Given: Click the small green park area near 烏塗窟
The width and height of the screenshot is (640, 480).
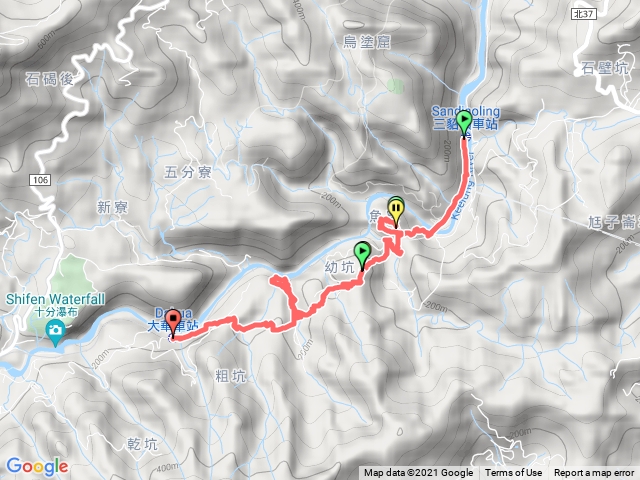Looking at the screenshot, I should tap(395, 86).
